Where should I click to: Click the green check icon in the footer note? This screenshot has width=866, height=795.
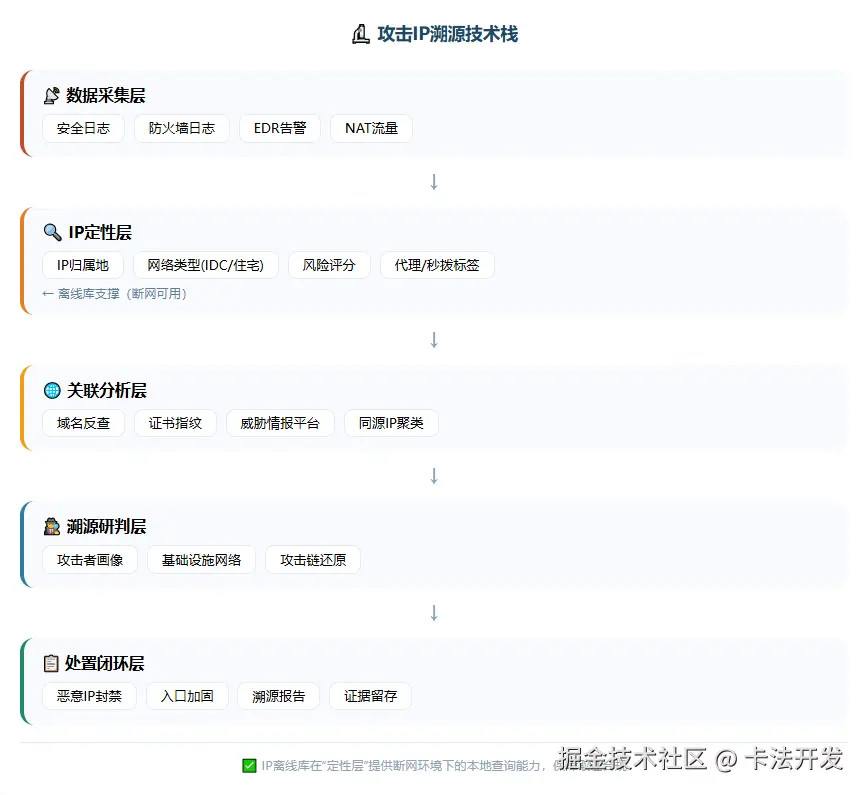click(249, 766)
